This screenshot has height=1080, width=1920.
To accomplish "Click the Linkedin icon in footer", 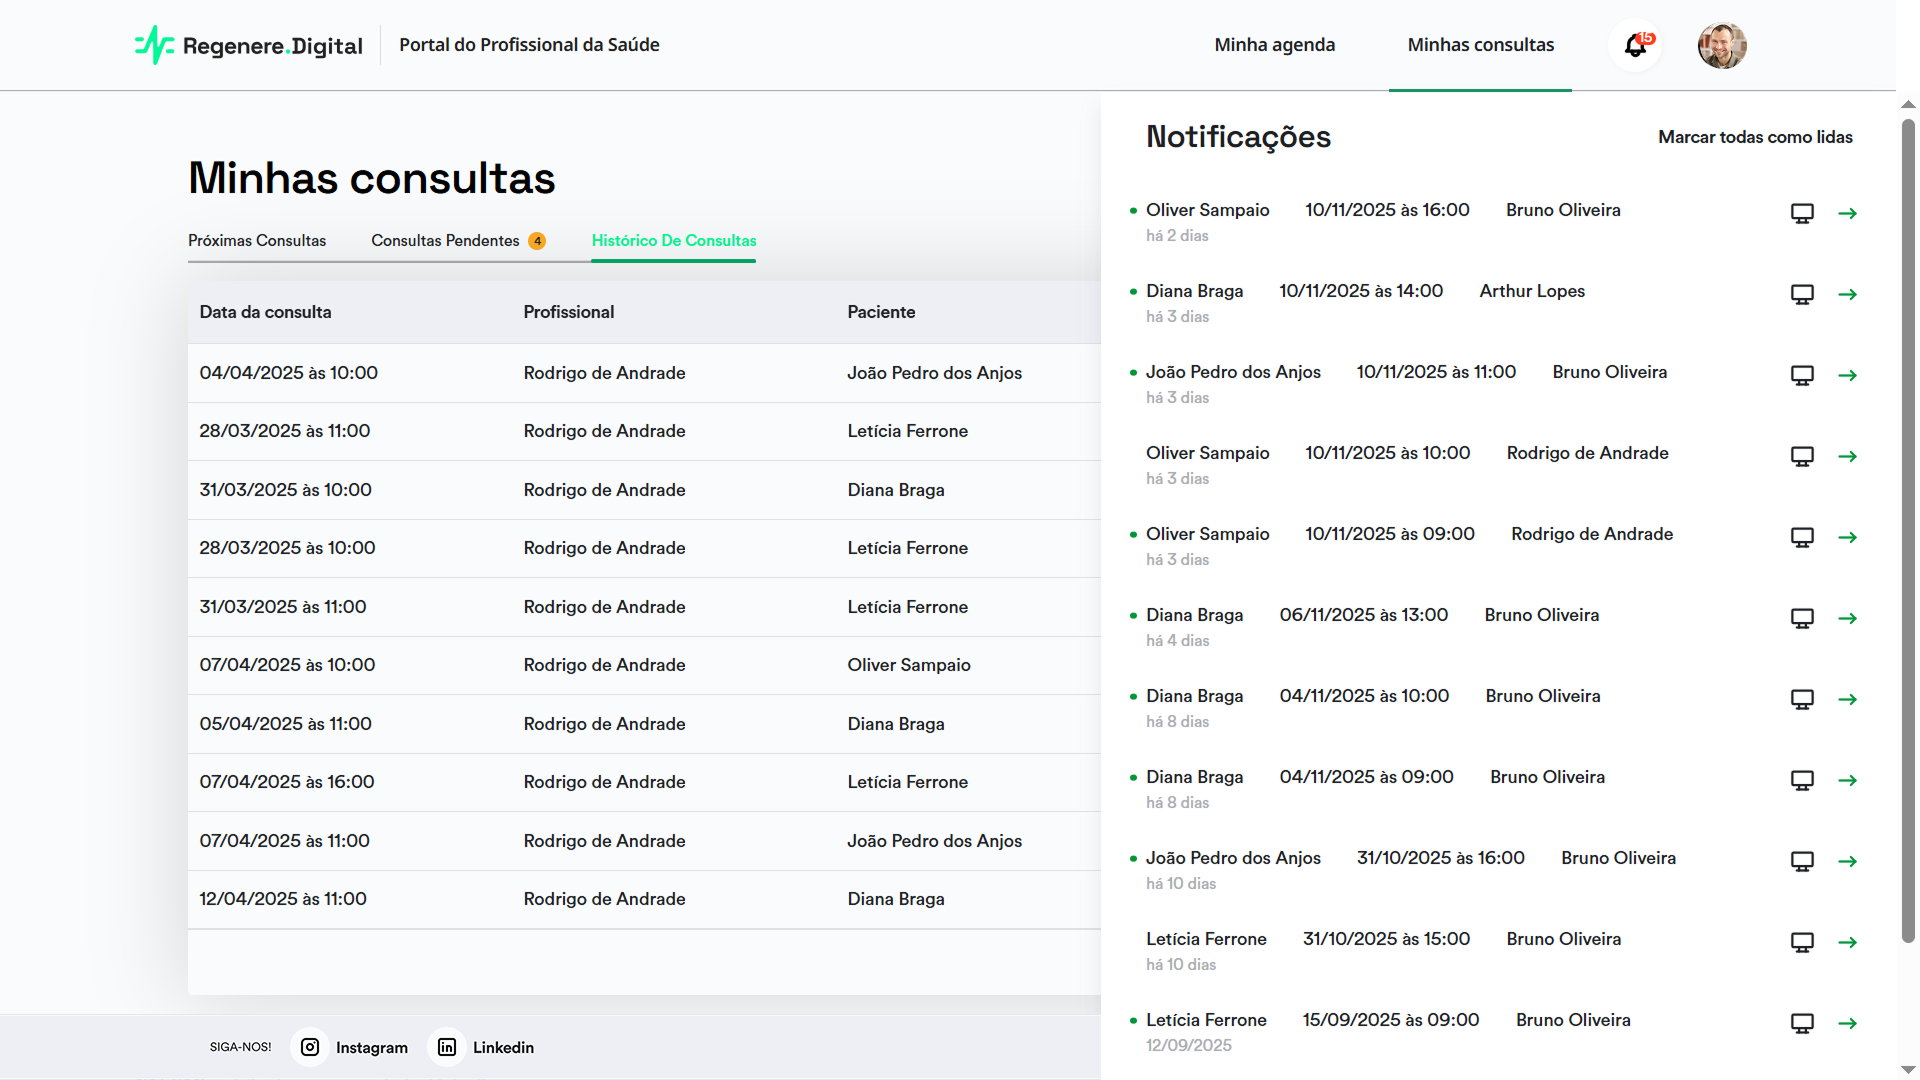I will tap(447, 1047).
